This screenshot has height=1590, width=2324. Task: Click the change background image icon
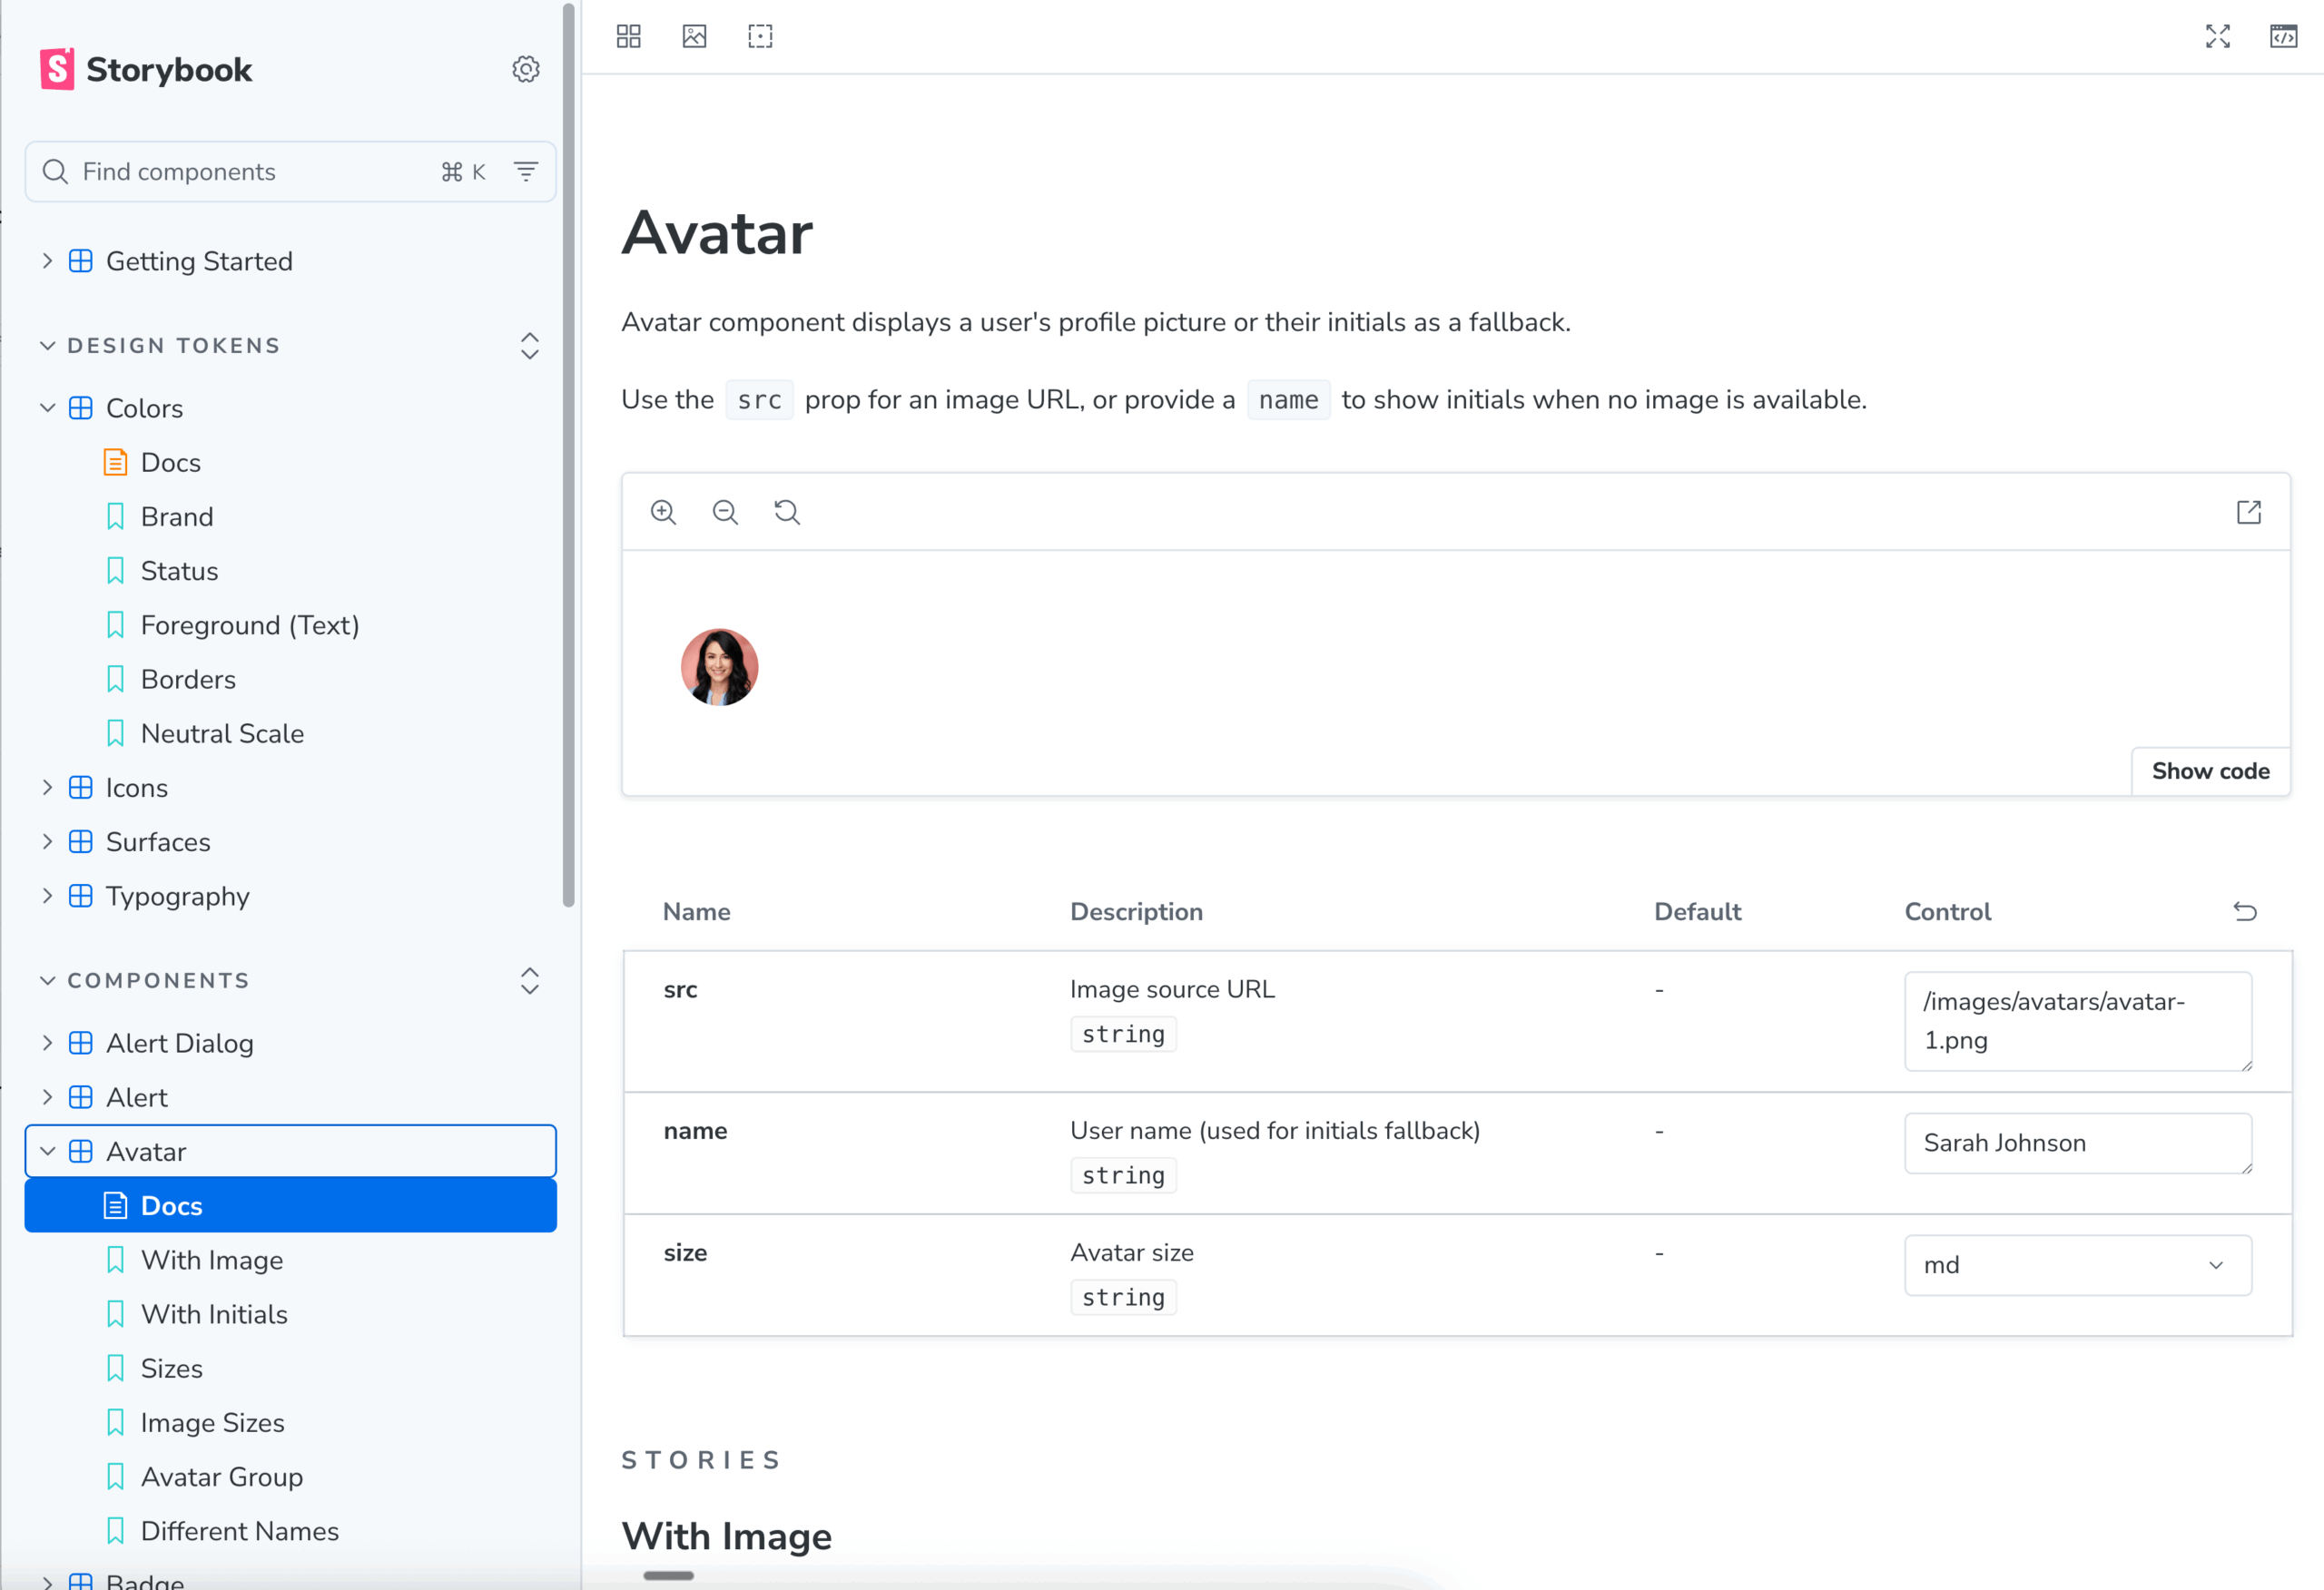tap(694, 37)
